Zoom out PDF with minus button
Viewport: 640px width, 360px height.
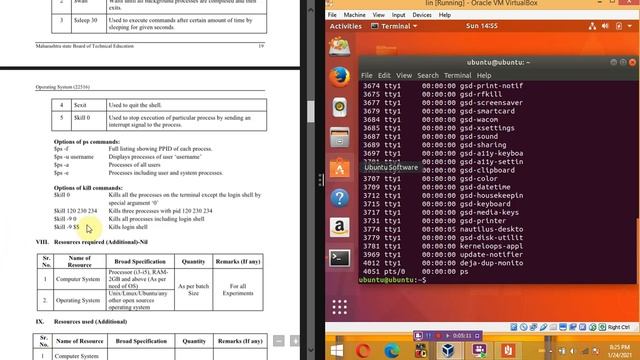[279, 340]
